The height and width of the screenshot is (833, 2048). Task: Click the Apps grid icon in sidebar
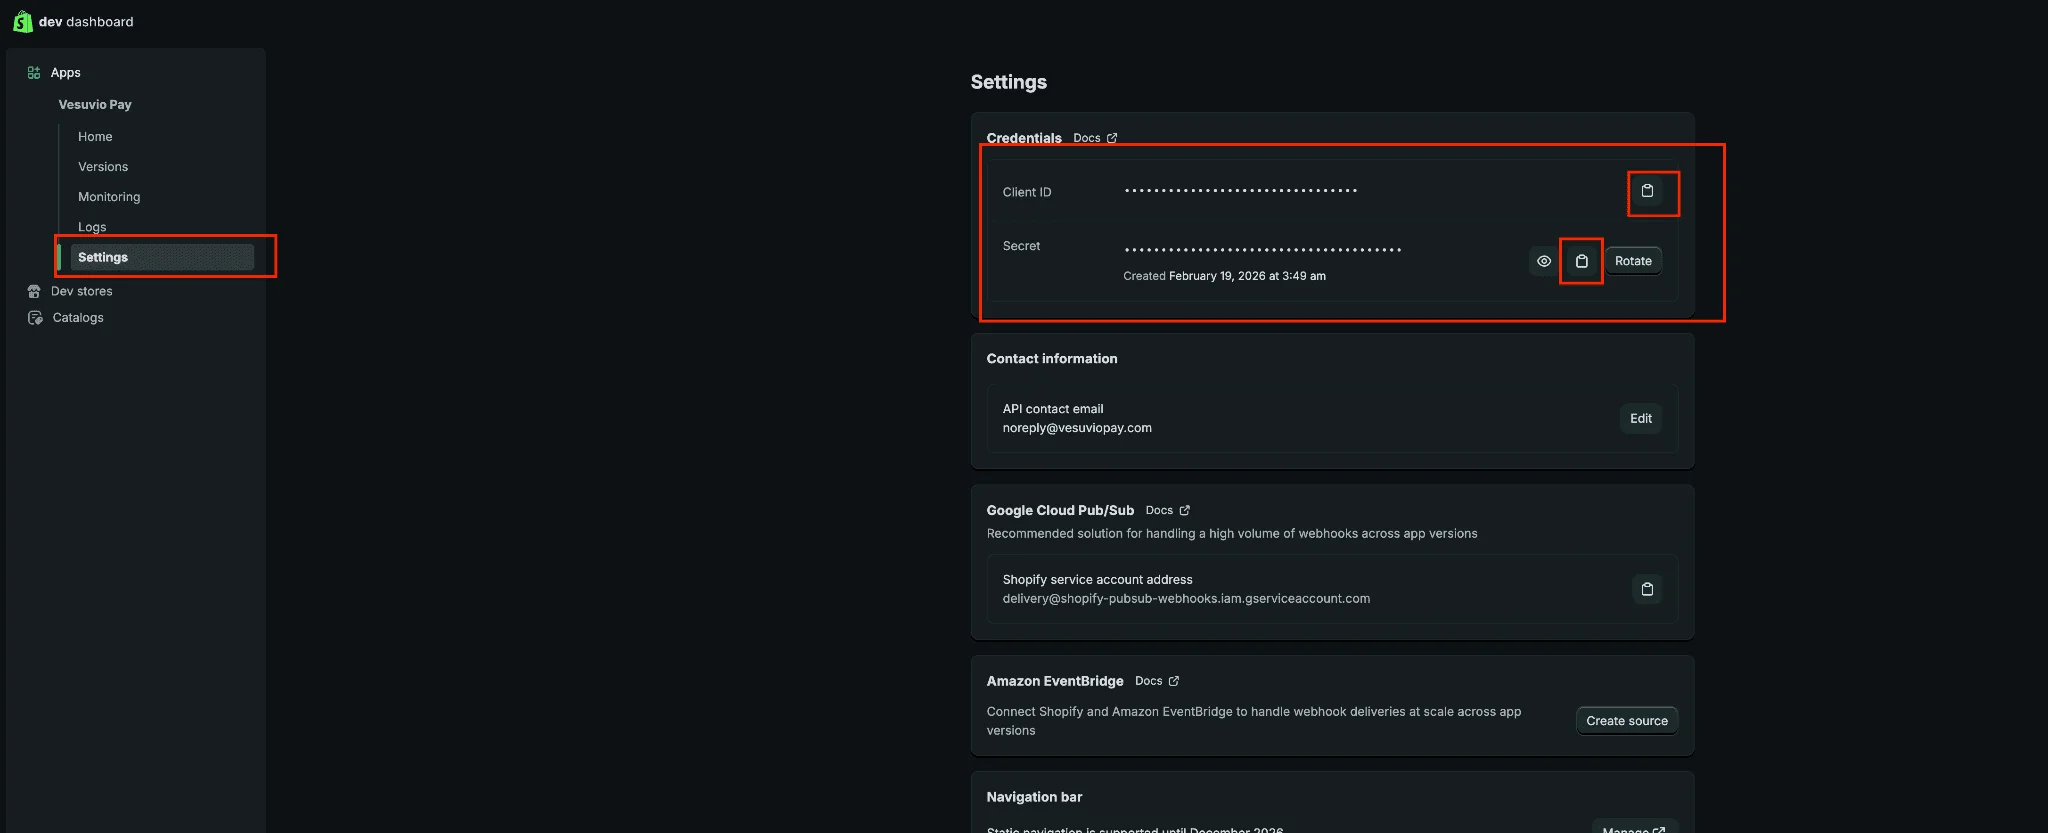pyautogui.click(x=34, y=73)
